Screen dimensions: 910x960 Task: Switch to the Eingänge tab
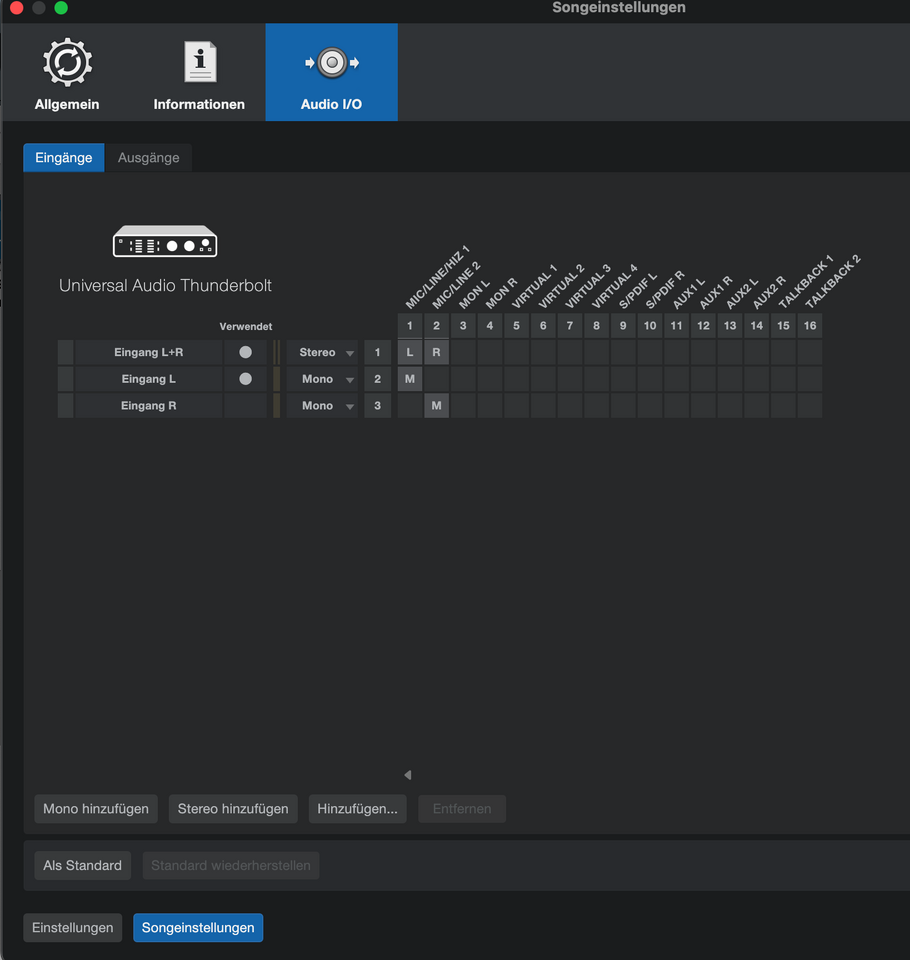pos(64,157)
